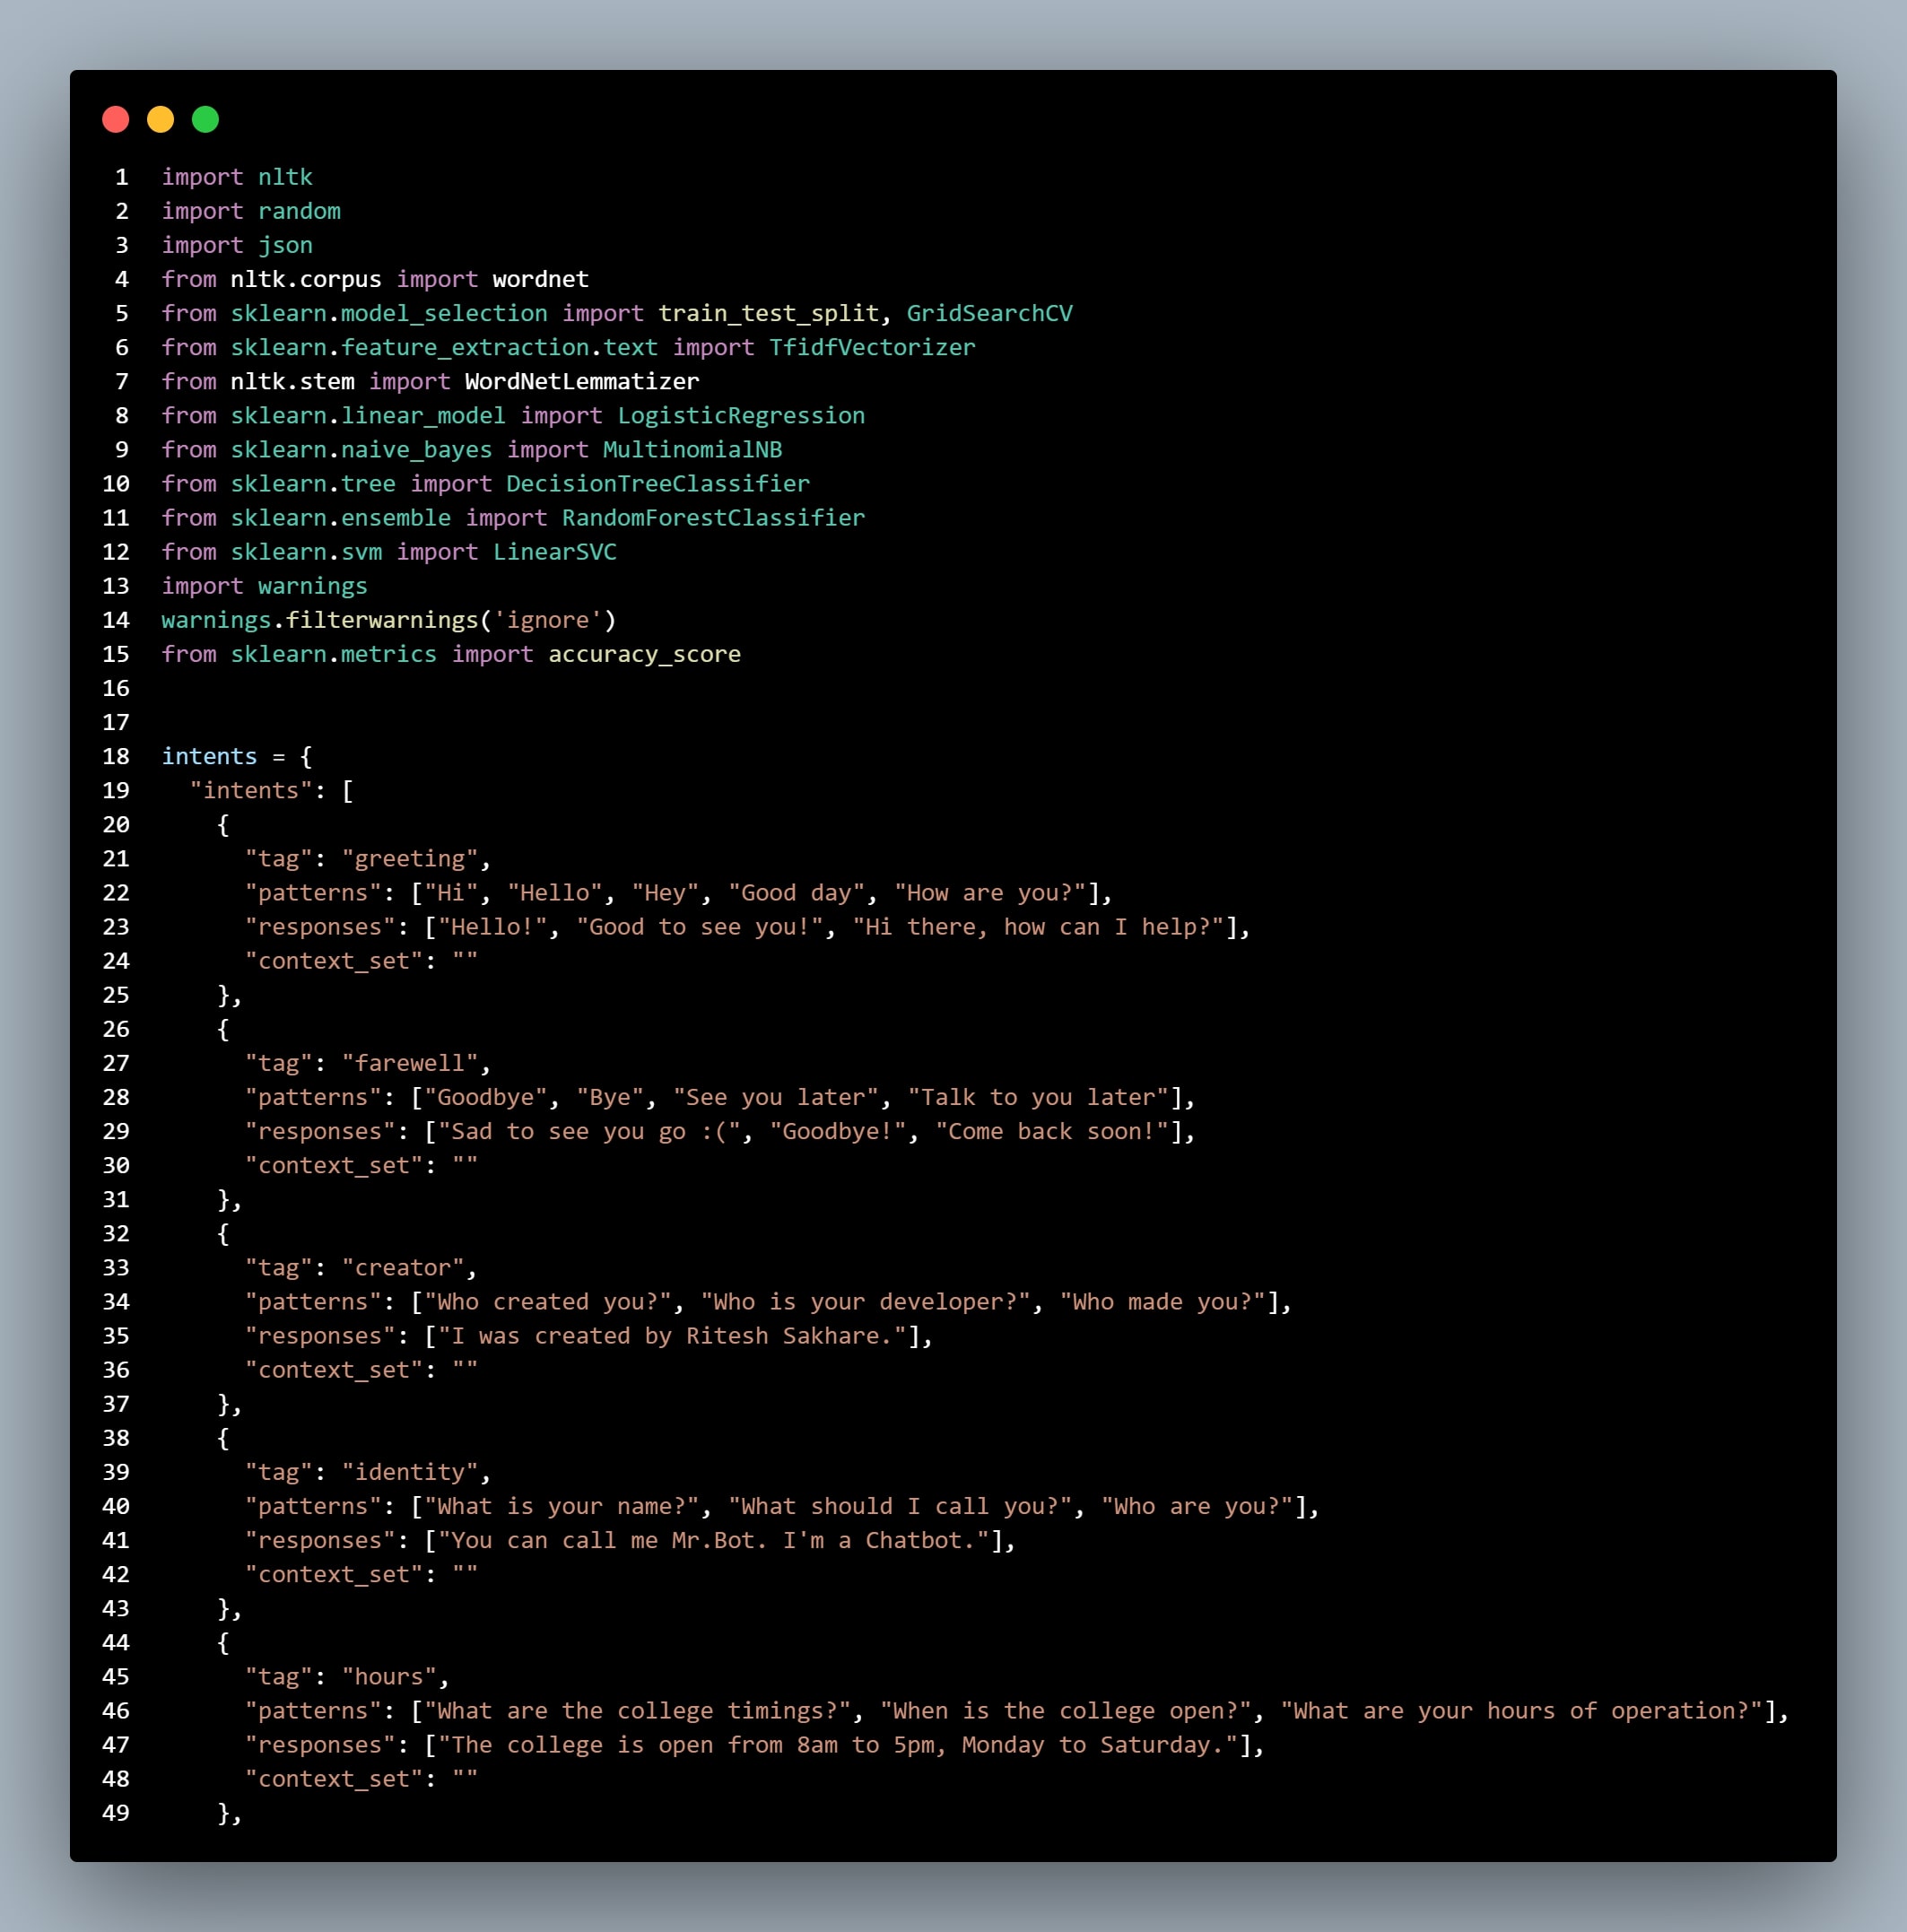Click the red close dot
This screenshot has height=1932, width=1907.
(x=116, y=120)
